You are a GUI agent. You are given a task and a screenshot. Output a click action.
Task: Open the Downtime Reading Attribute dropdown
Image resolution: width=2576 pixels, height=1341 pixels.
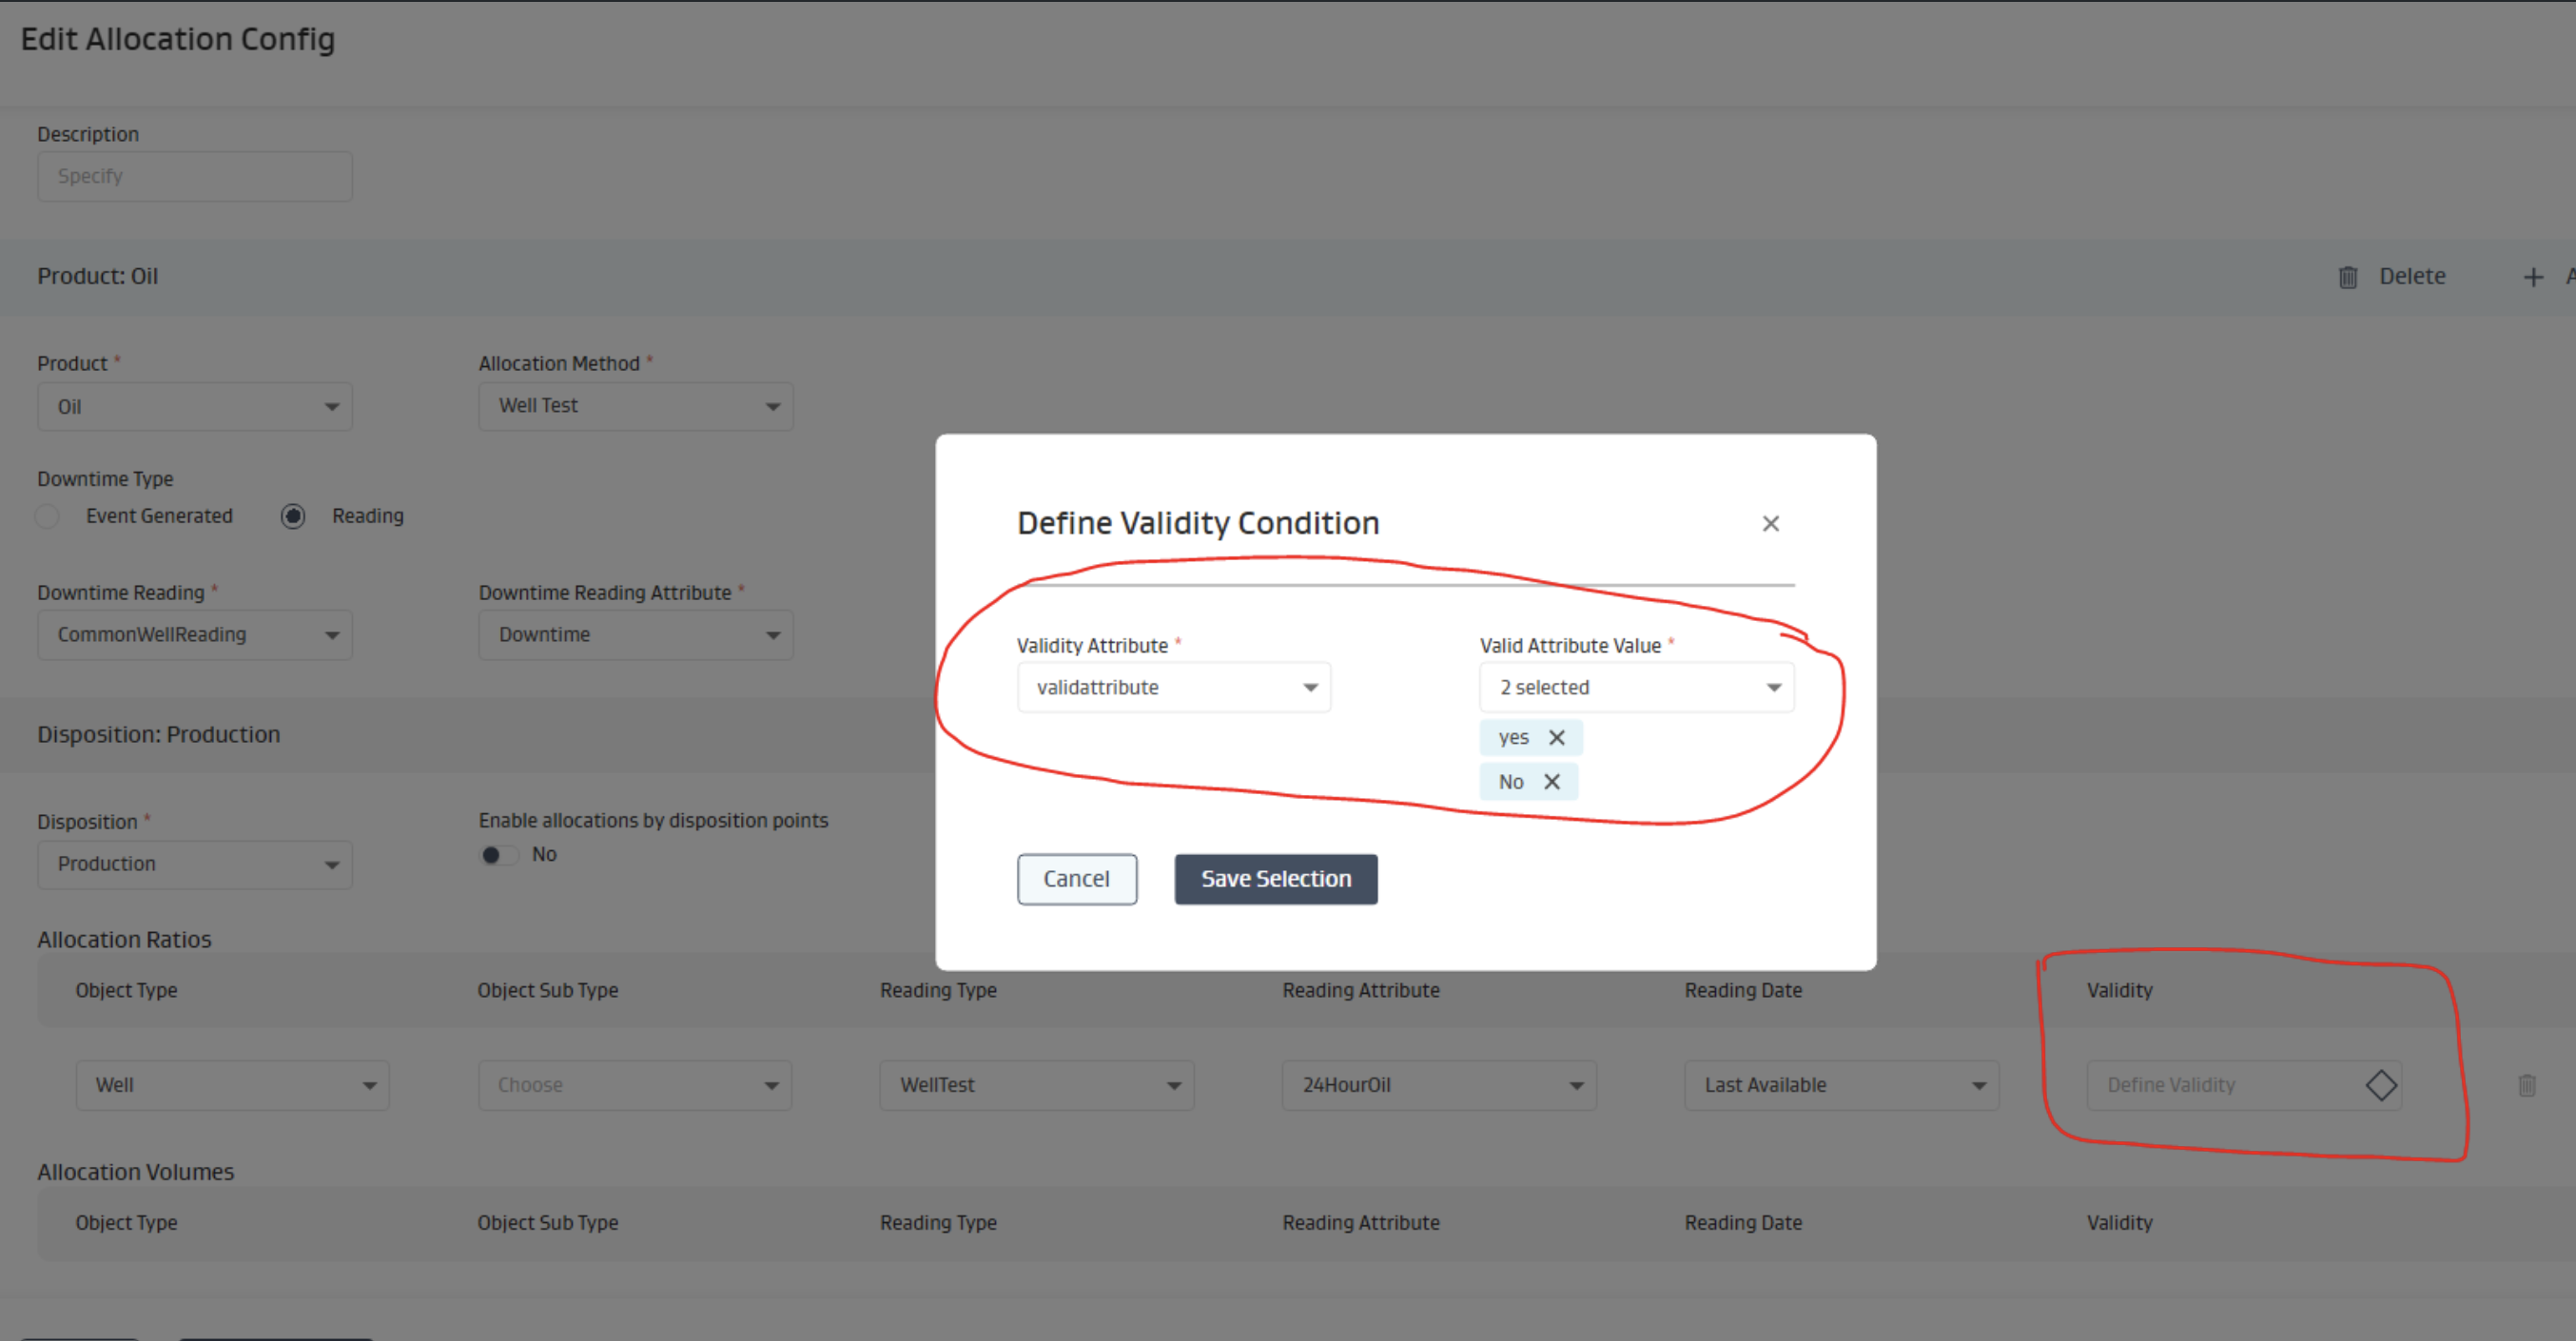(x=635, y=635)
